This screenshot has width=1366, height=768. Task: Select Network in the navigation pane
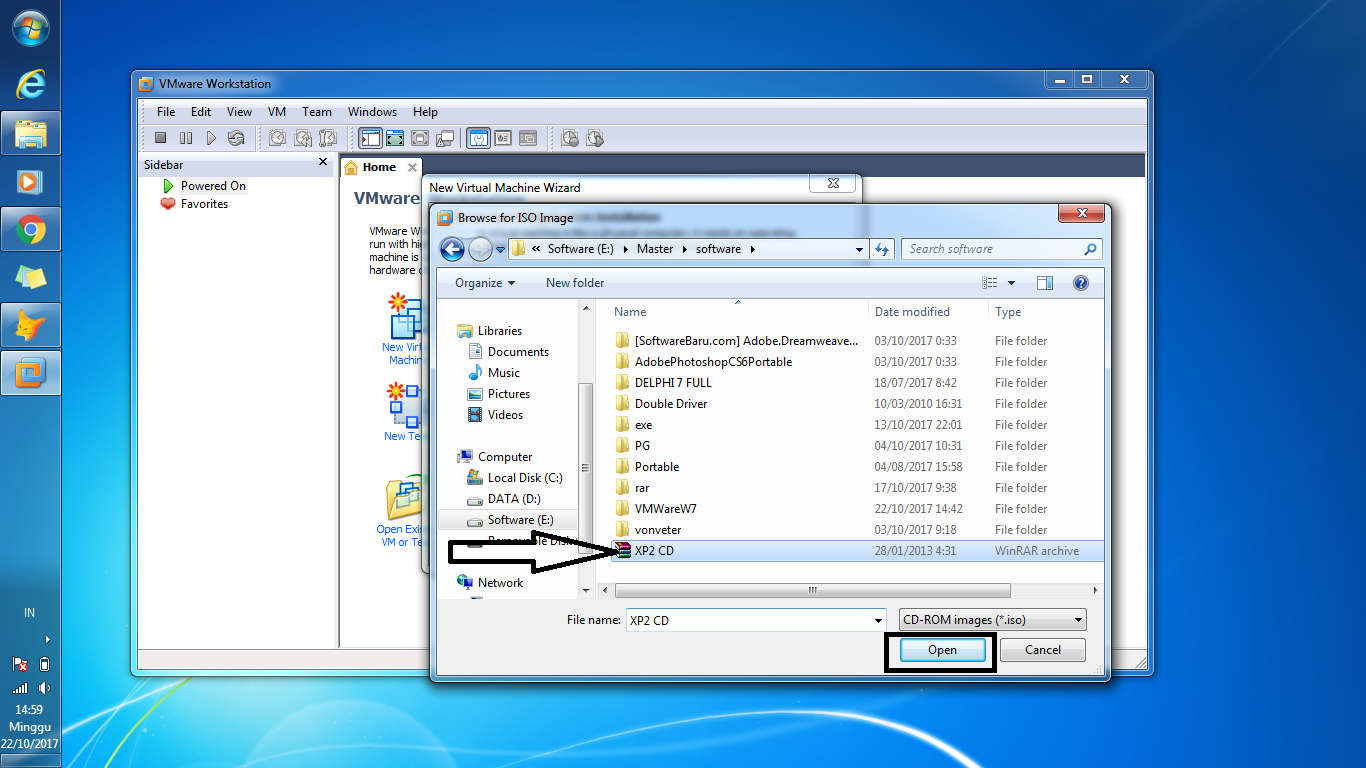tap(500, 583)
